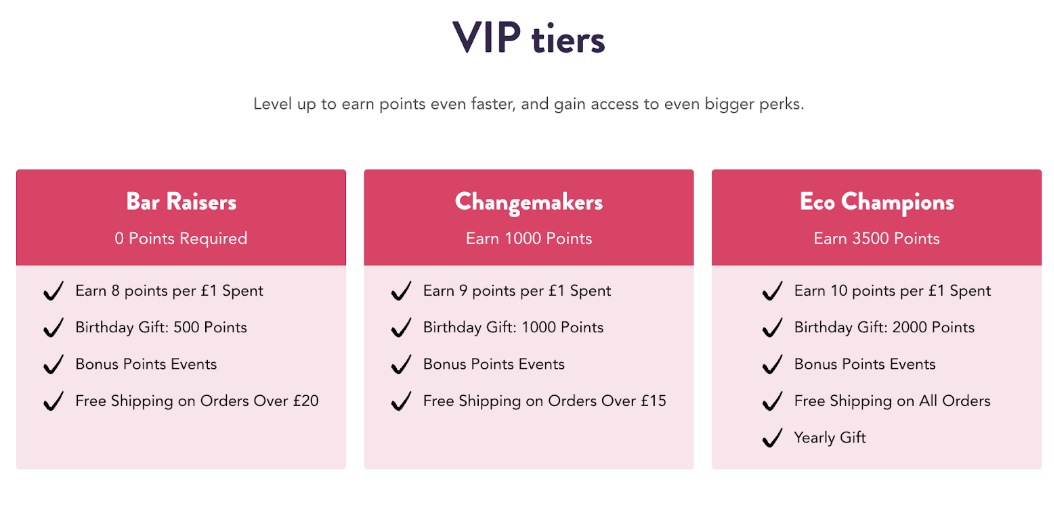Click Bonus Points Events under Changemakers
The width and height of the screenshot is (1054, 506).
[x=494, y=364]
